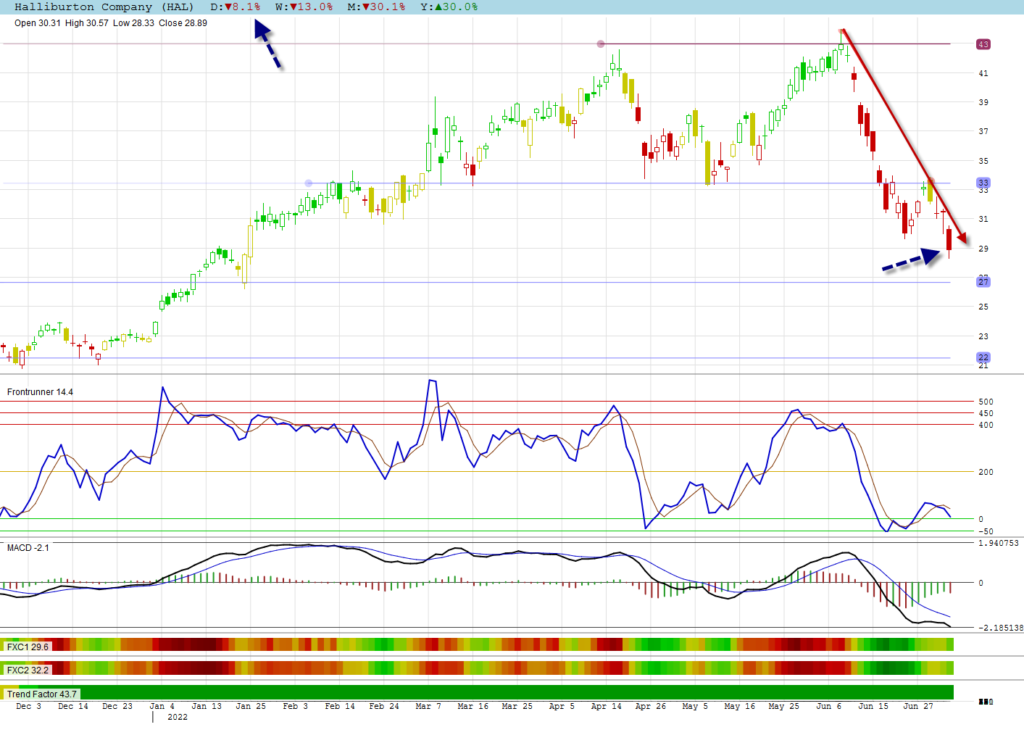Click the Apr 14 date label

point(606,706)
